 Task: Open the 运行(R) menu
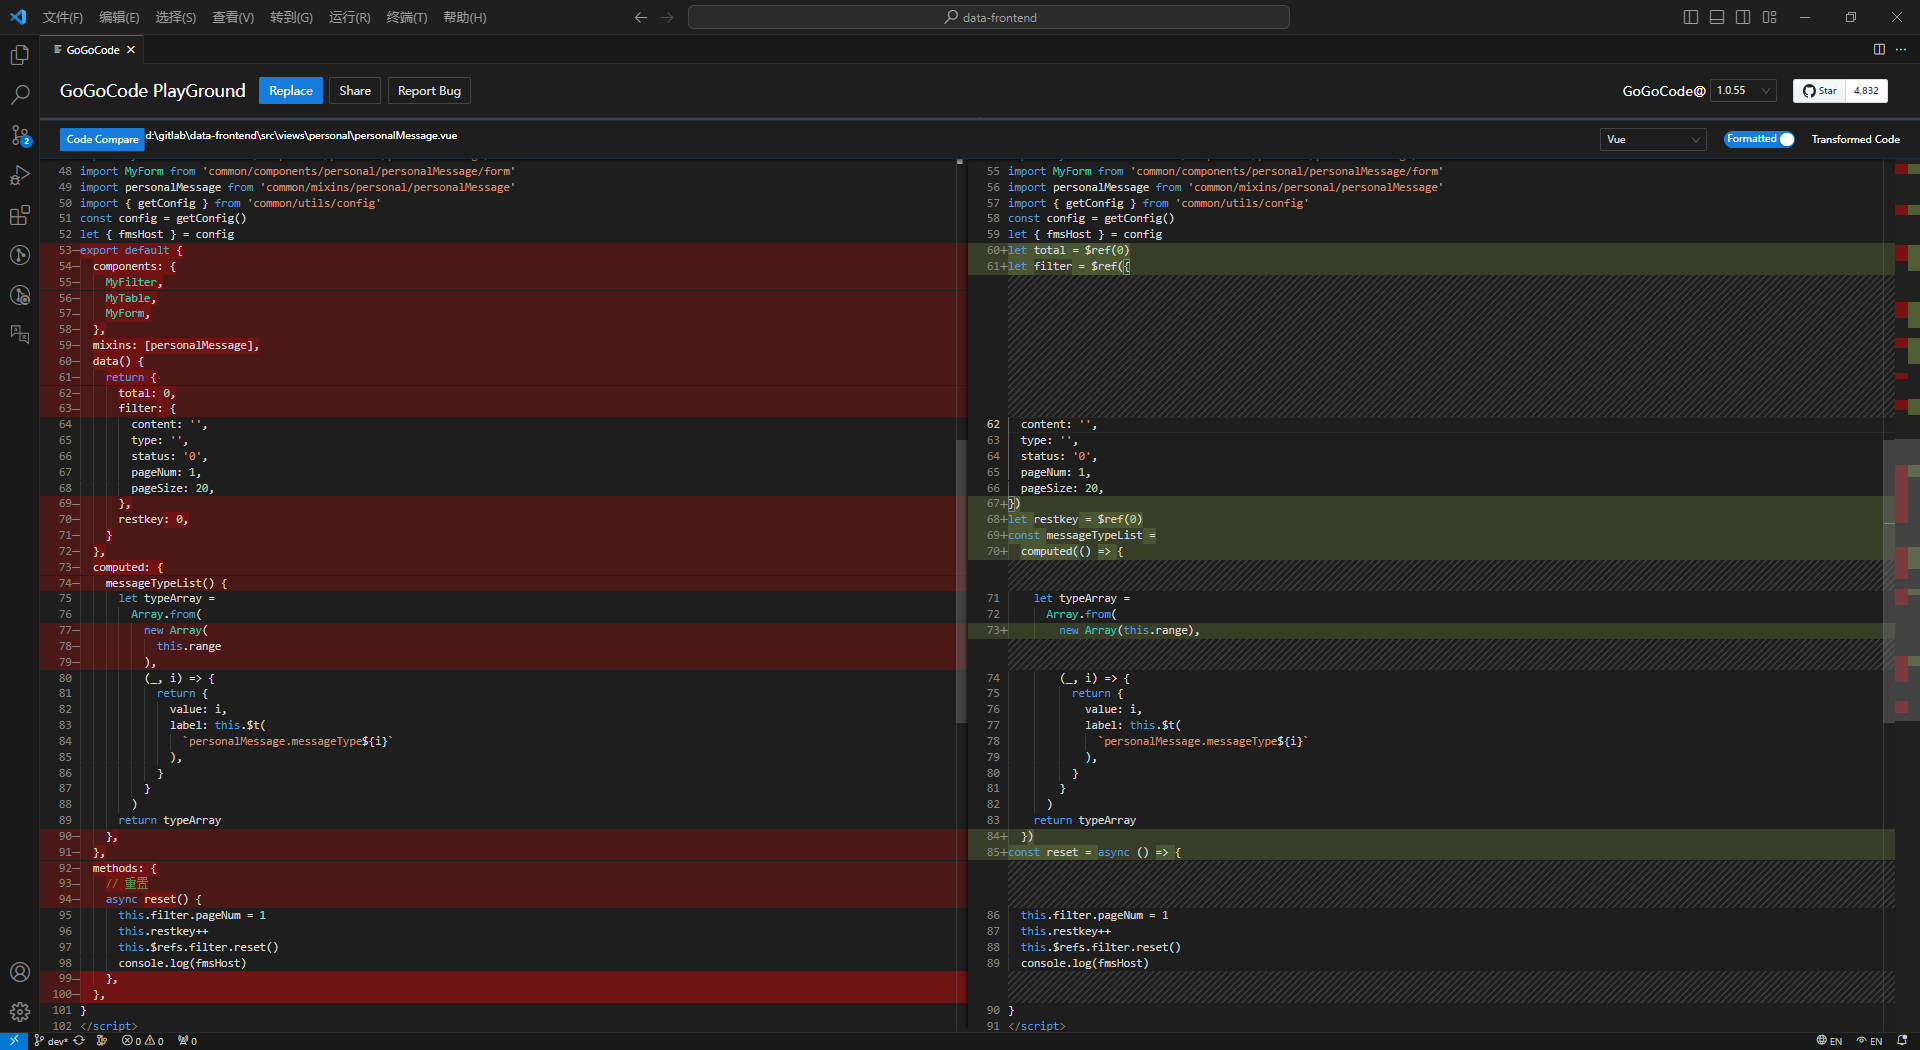coord(350,17)
